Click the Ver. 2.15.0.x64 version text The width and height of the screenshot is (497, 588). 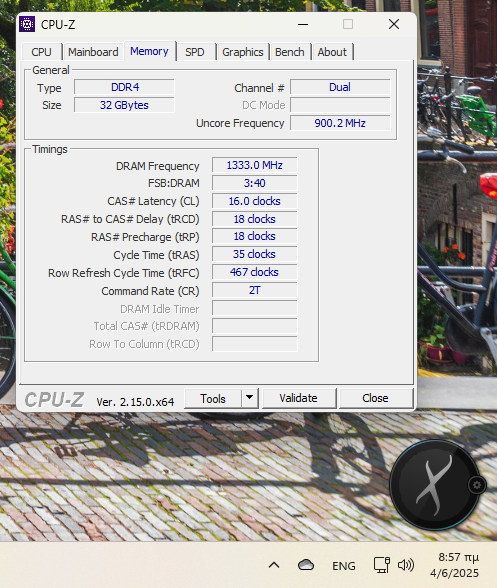(135, 402)
